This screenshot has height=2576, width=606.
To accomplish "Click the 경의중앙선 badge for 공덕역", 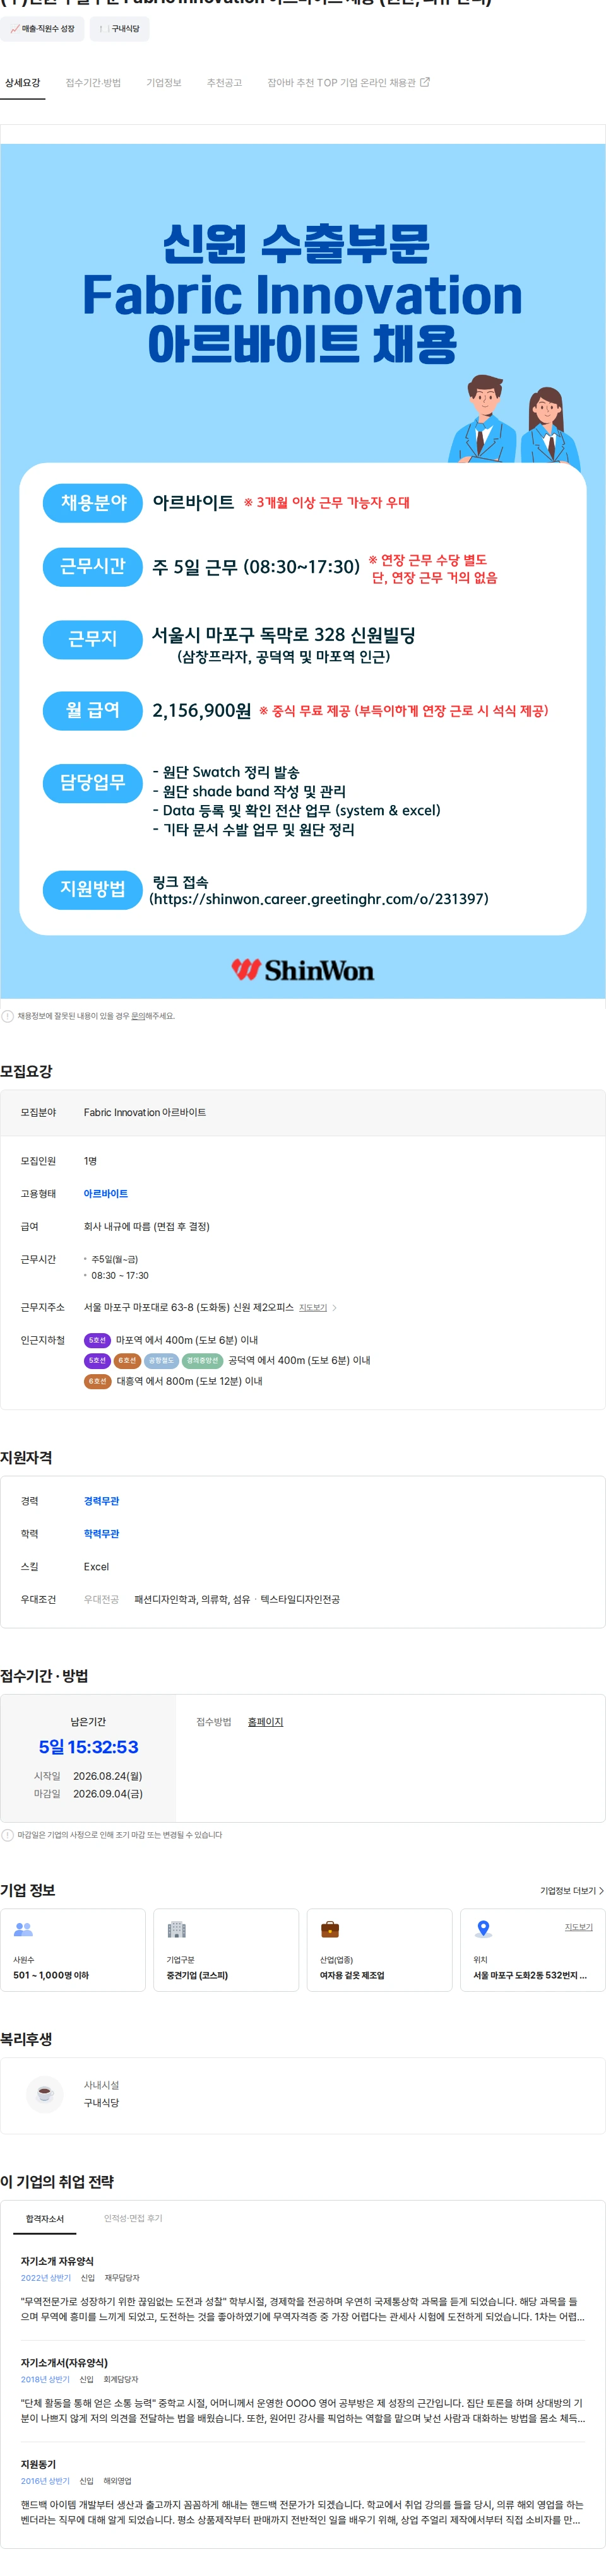I will click(203, 1360).
